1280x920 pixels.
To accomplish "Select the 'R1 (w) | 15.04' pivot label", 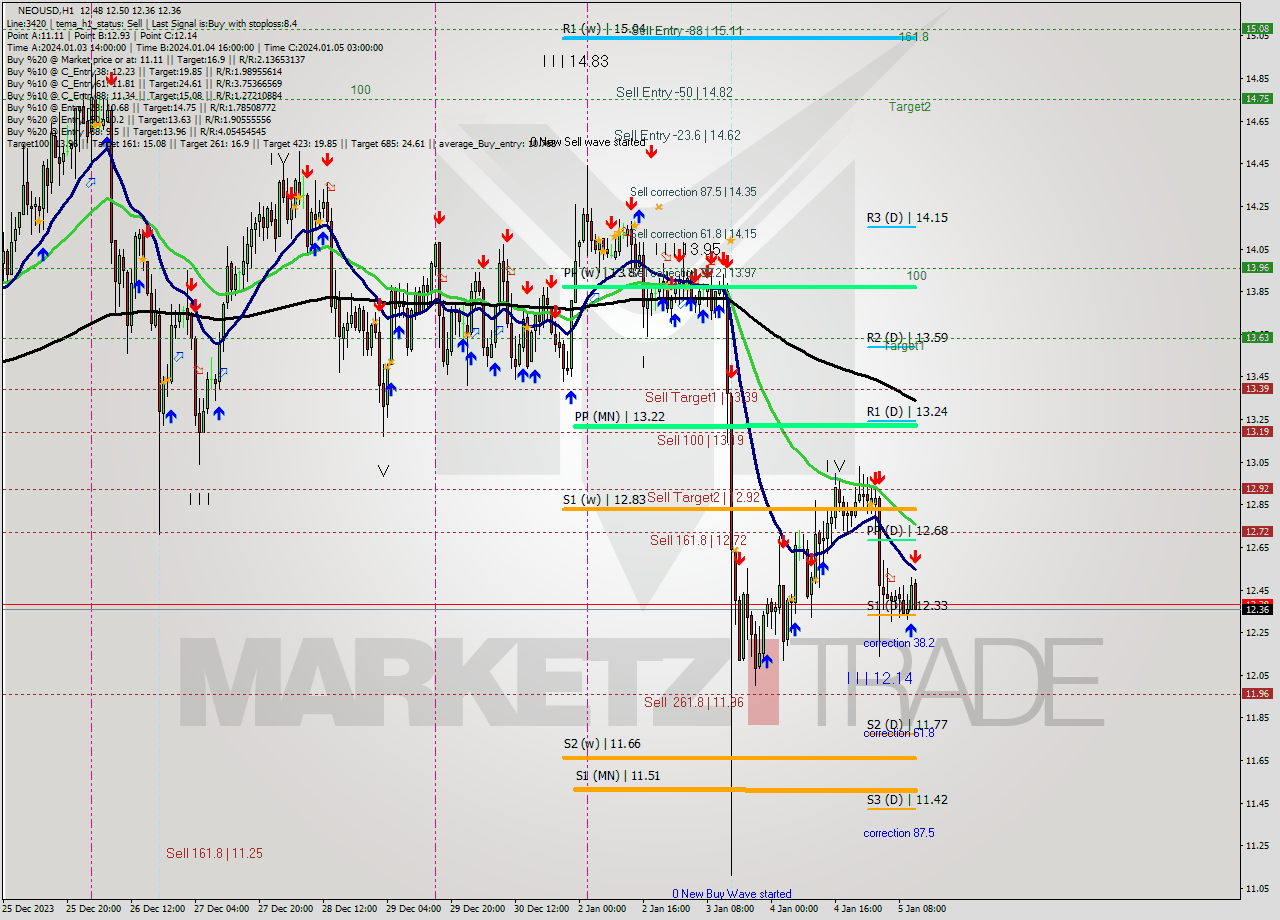I will 603,29.
